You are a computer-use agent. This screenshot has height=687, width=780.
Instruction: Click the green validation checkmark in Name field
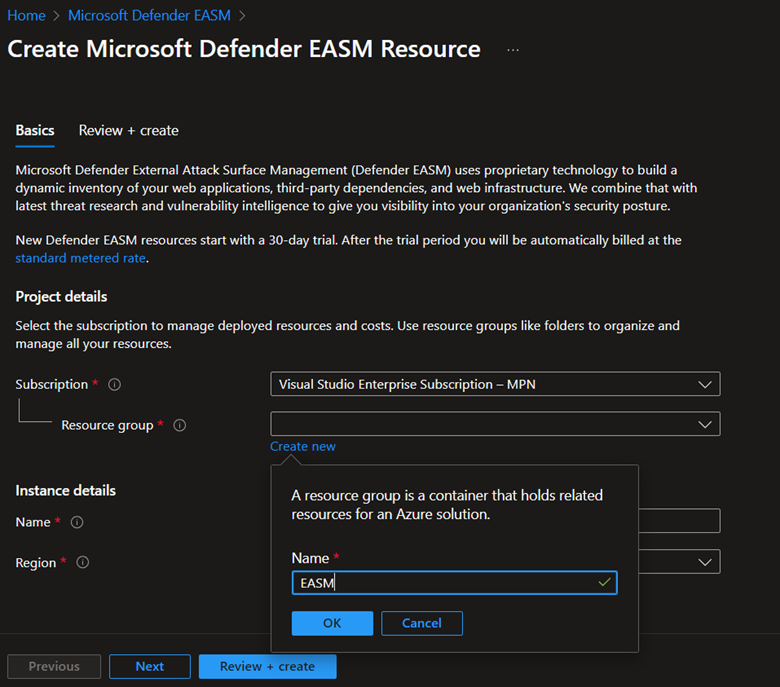(x=604, y=582)
